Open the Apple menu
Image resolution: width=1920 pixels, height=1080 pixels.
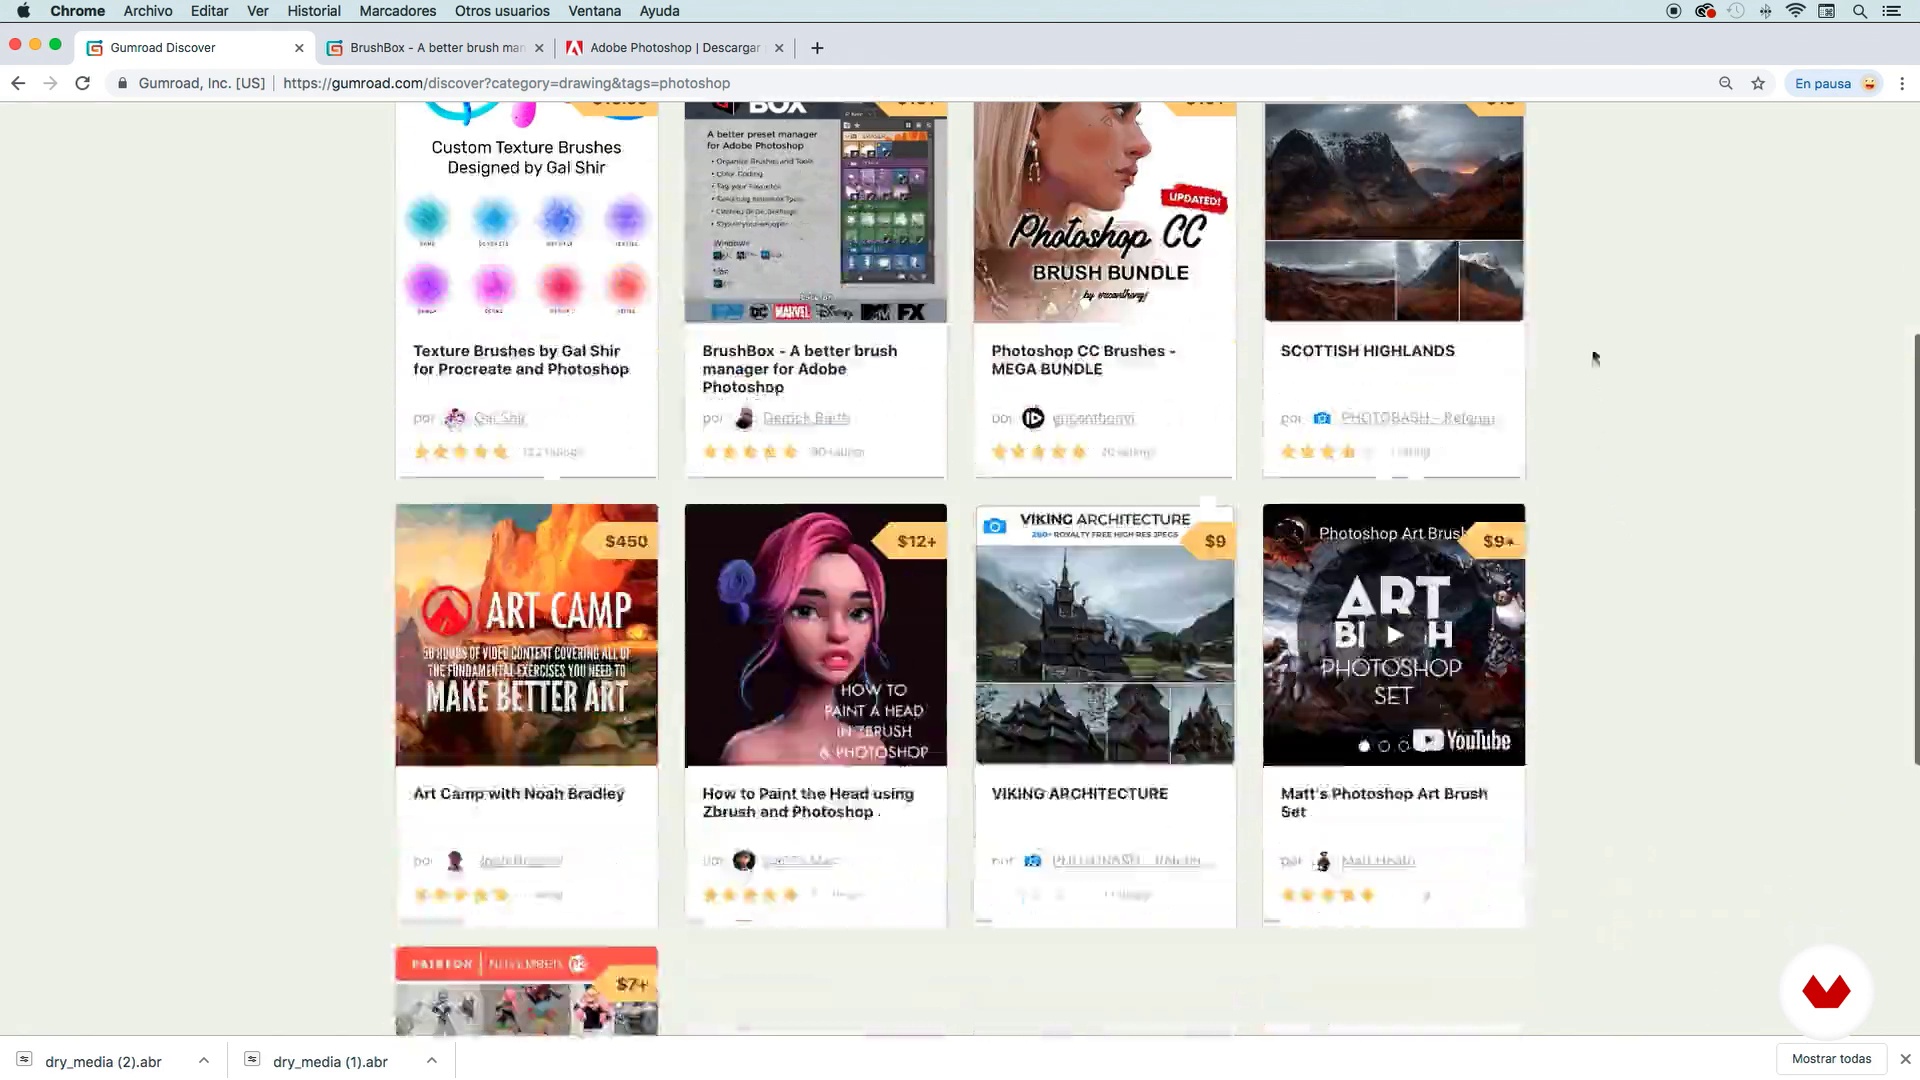tap(23, 11)
